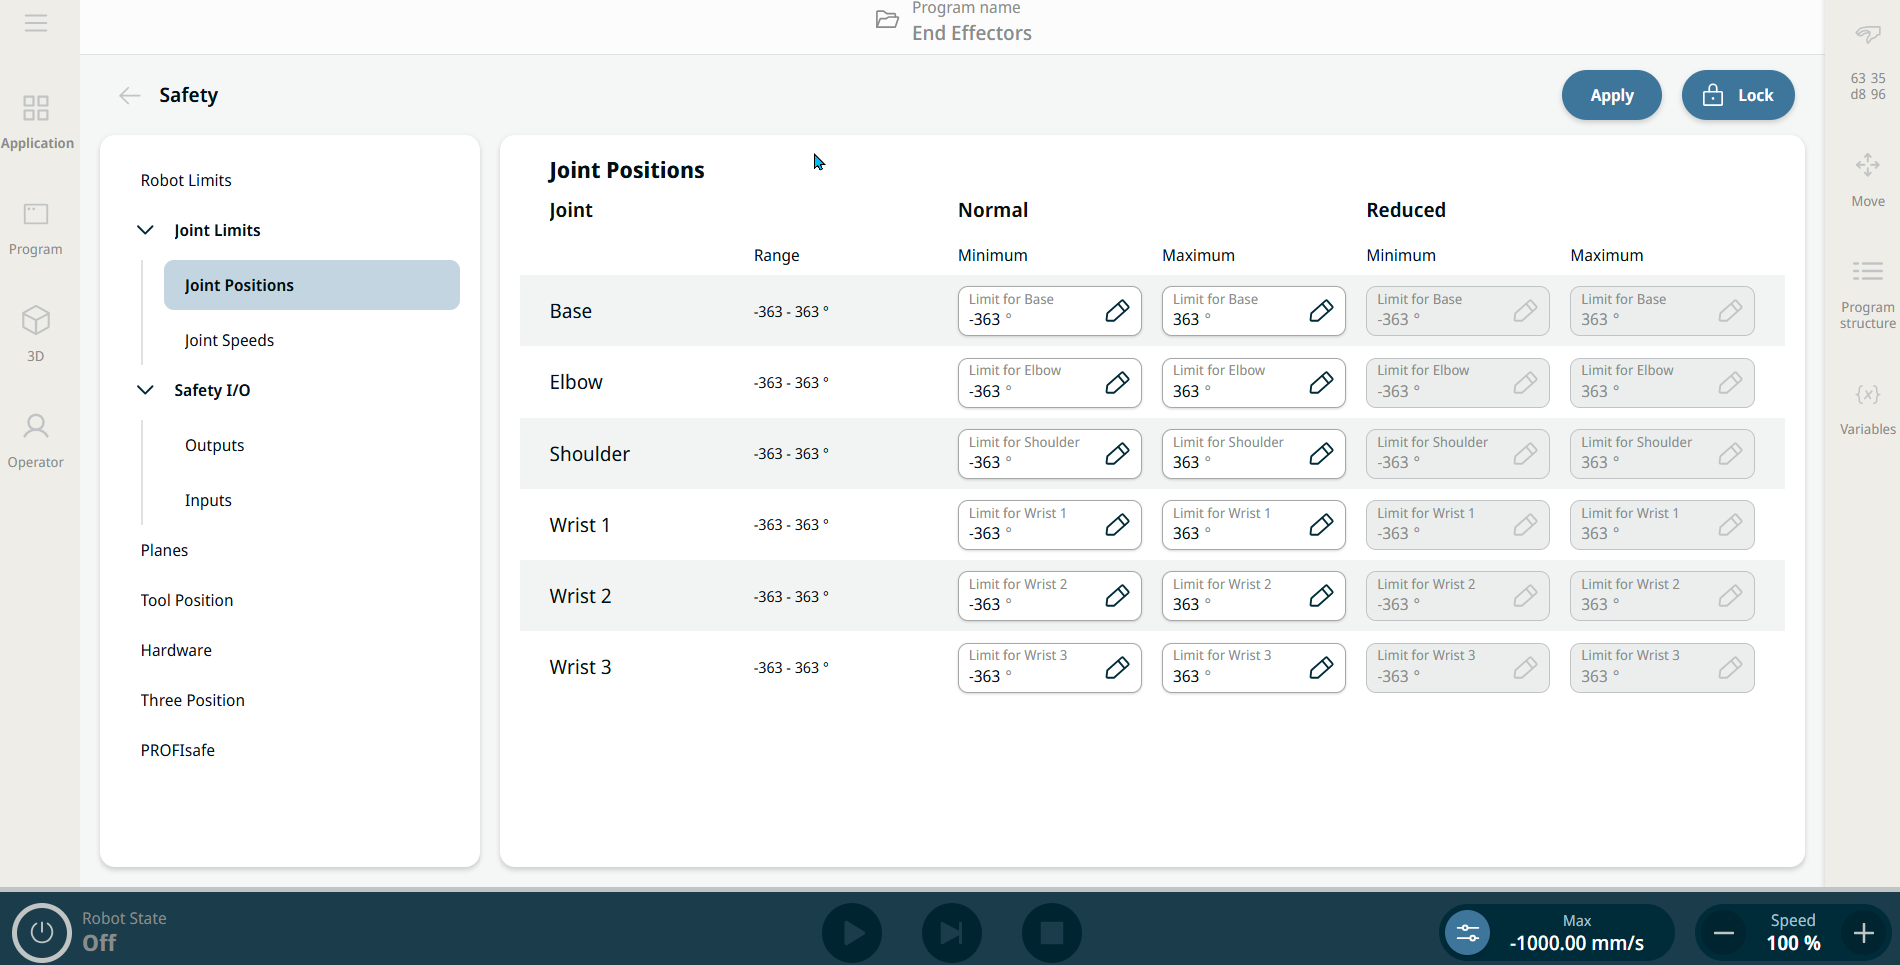This screenshot has width=1900, height=965.
Task: Open the hamburger menu icon
Action: (x=36, y=23)
